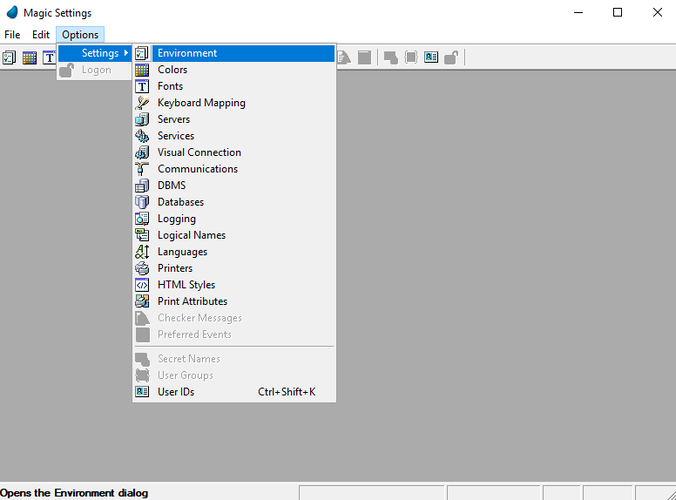Click the disabled Checker Messages entry
Screen dimensions: 676x500
[234, 318]
